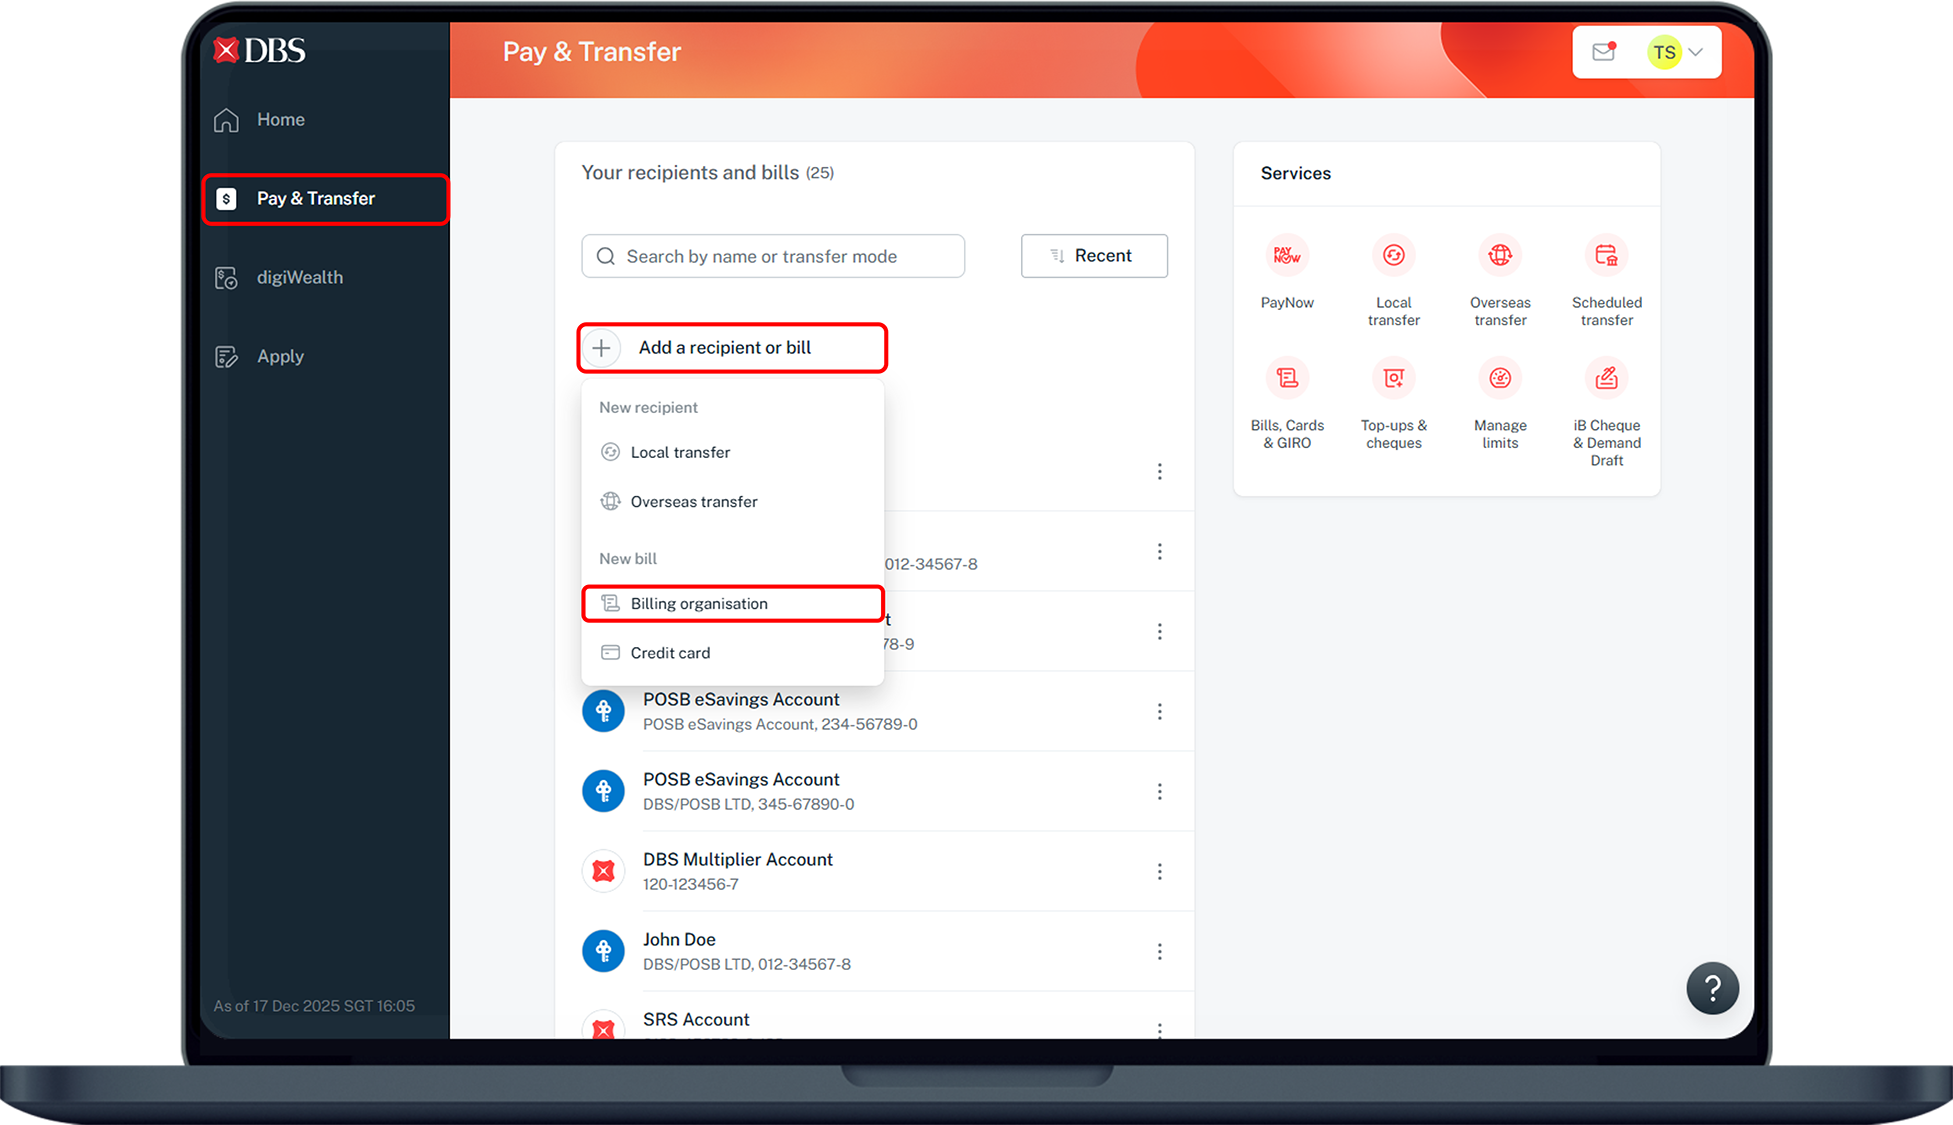The image size is (1953, 1125).
Task: Open the iB Cheque & Demand Draft icon
Action: click(x=1606, y=379)
